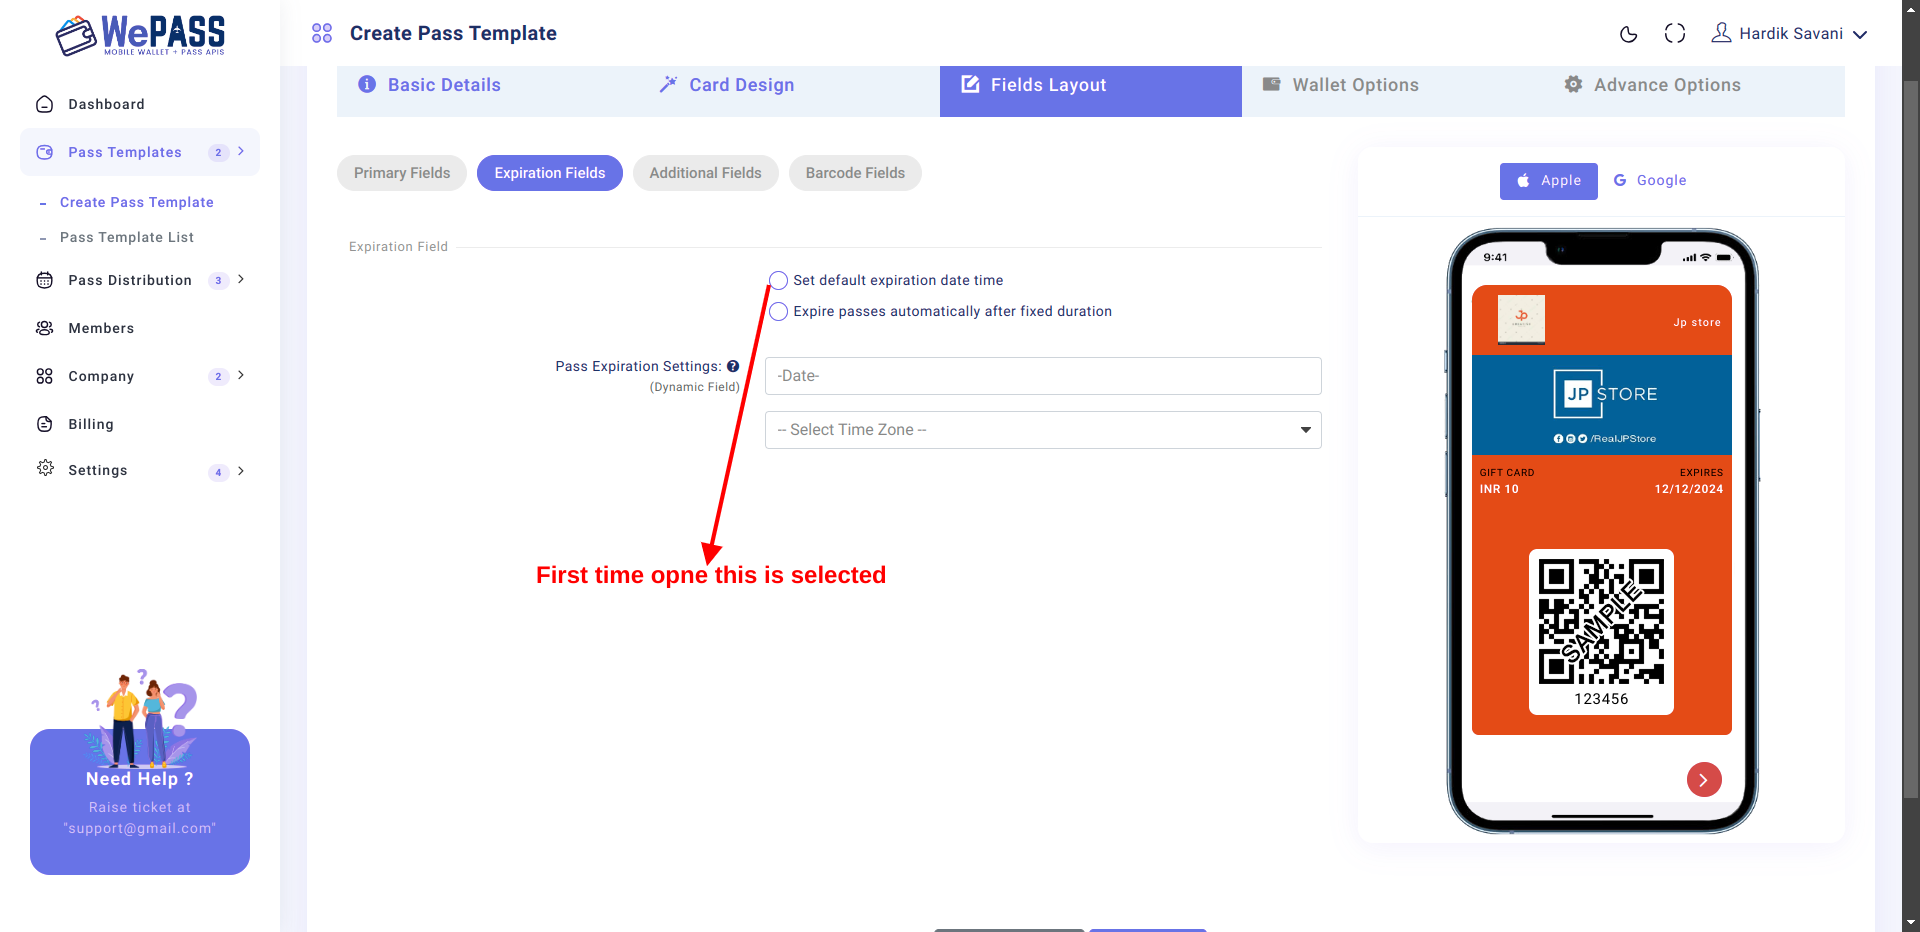Image resolution: width=1920 pixels, height=932 pixels.
Task: Switch to the Card Design tab
Action: point(727,85)
